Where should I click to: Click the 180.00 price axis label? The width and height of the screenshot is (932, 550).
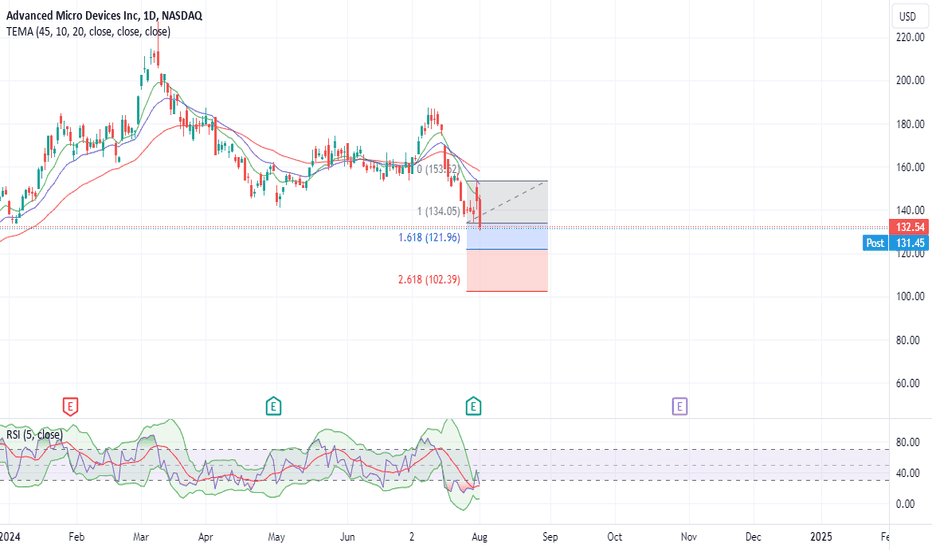[910, 124]
